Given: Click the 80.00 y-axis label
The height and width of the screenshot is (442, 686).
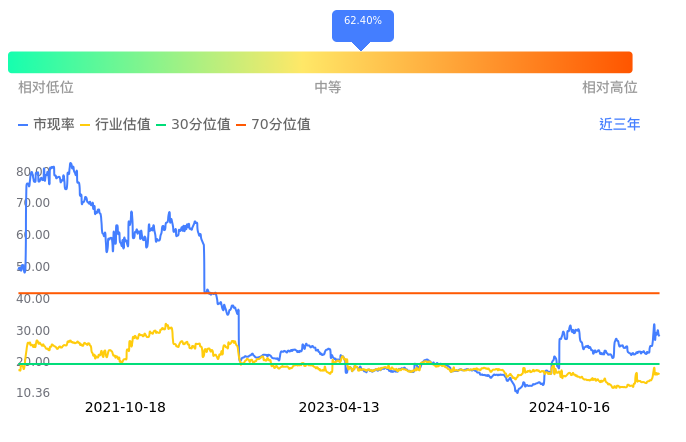Looking at the screenshot, I should pyautogui.click(x=33, y=172).
